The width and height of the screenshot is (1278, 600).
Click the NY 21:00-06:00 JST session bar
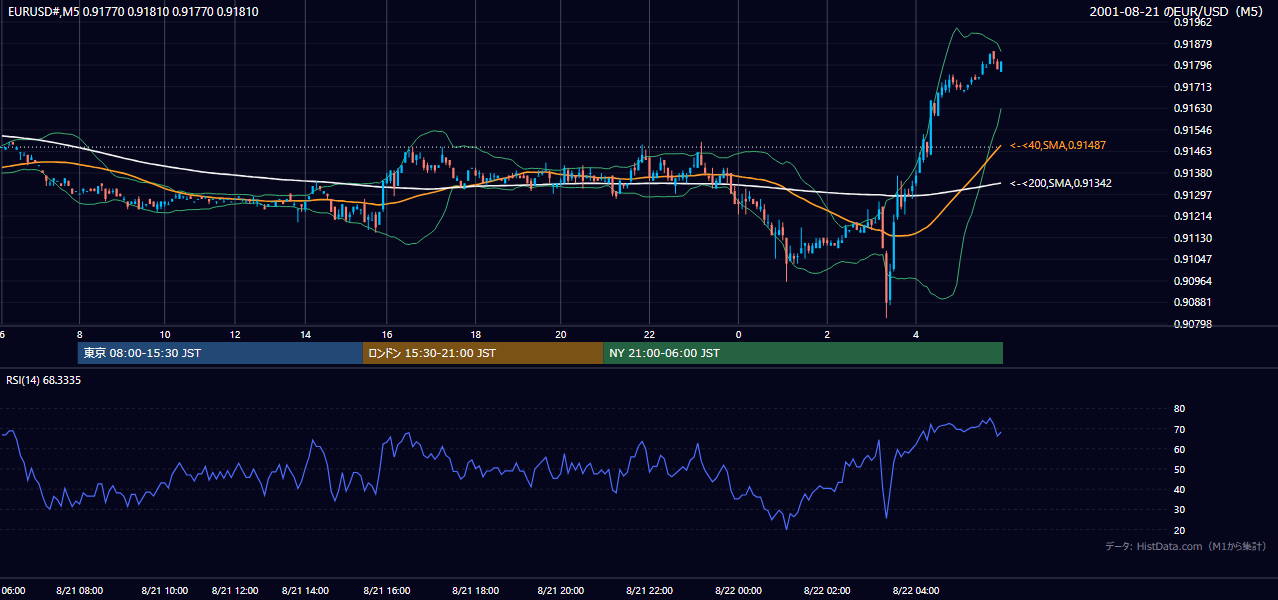tap(803, 353)
